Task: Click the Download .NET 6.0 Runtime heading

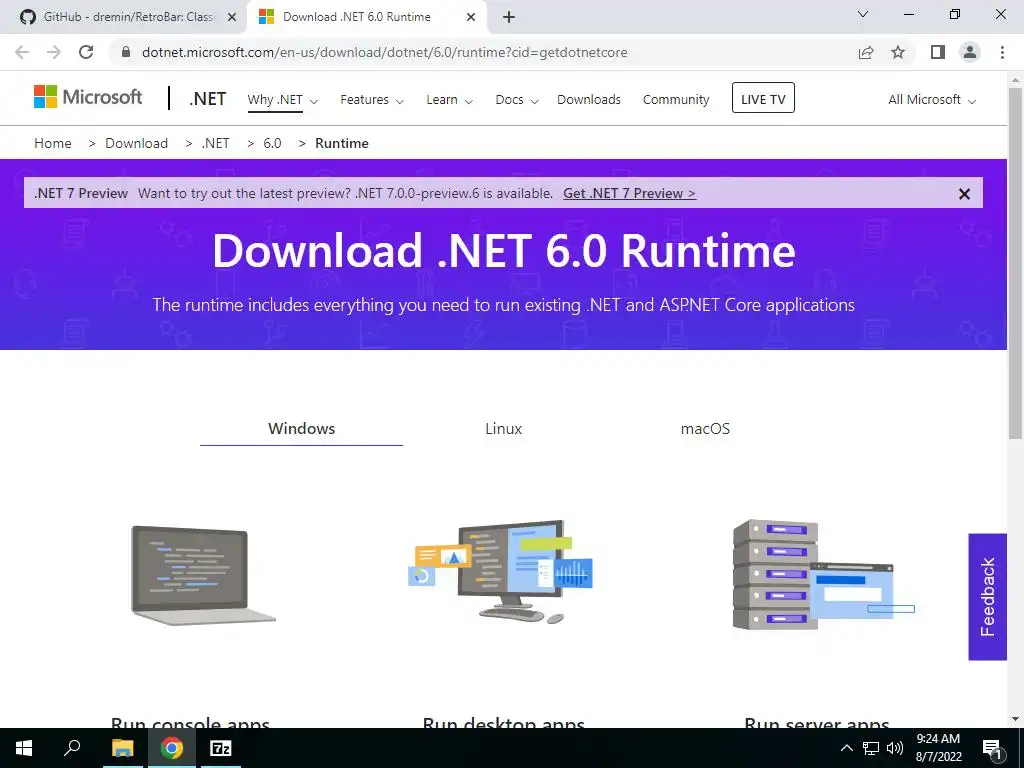Action: click(504, 251)
